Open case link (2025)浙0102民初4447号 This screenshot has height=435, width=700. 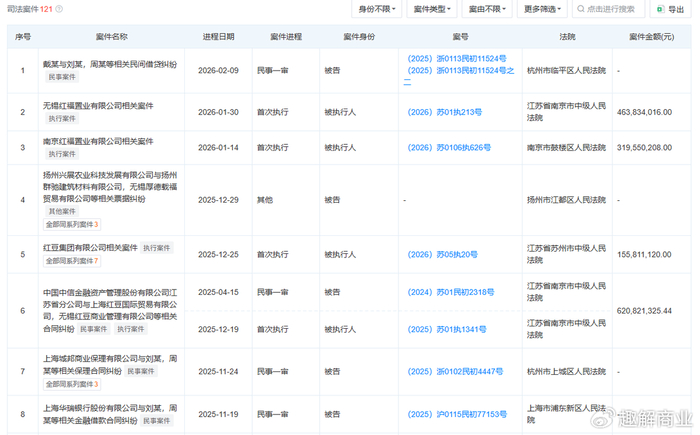coord(455,372)
